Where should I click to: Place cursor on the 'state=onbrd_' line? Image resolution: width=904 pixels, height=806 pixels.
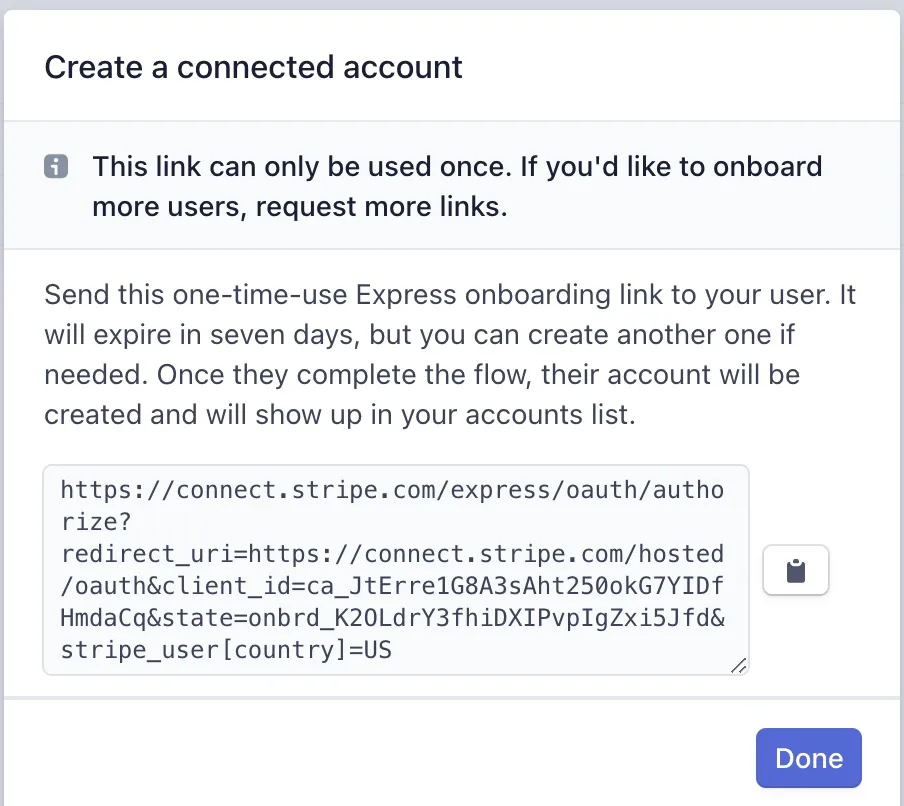coord(392,618)
